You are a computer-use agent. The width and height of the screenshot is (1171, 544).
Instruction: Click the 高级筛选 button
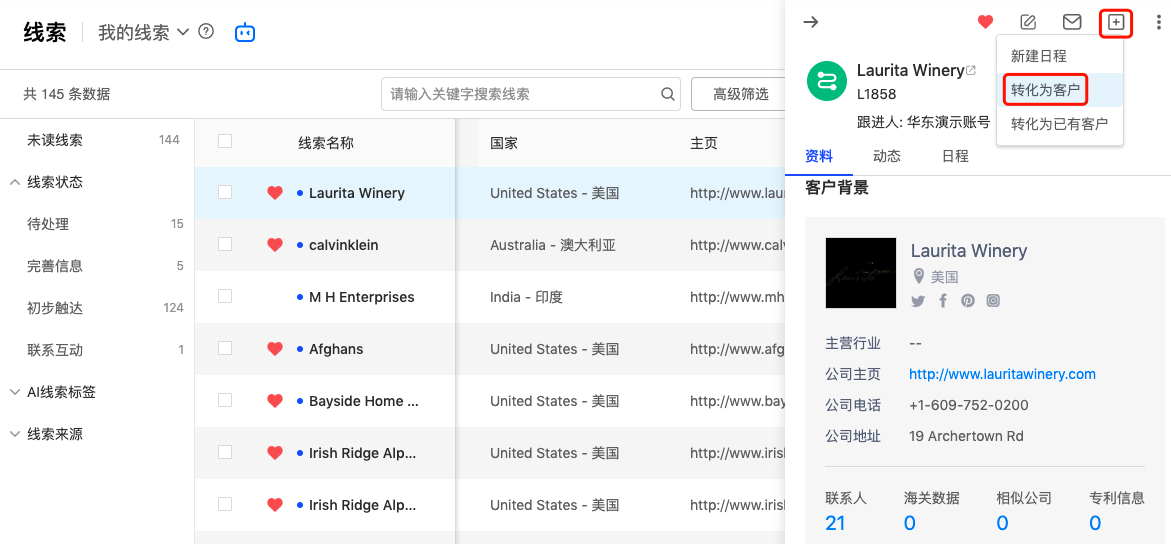(740, 94)
